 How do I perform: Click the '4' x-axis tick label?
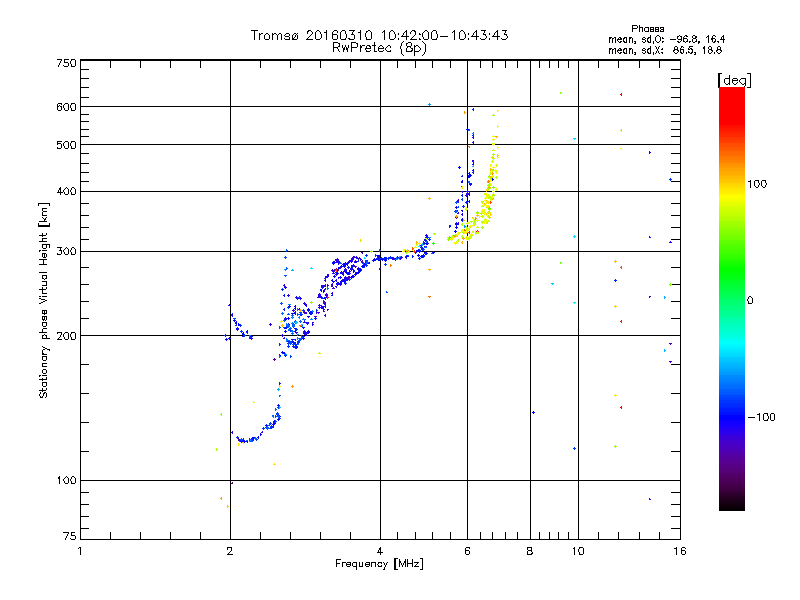point(380,551)
